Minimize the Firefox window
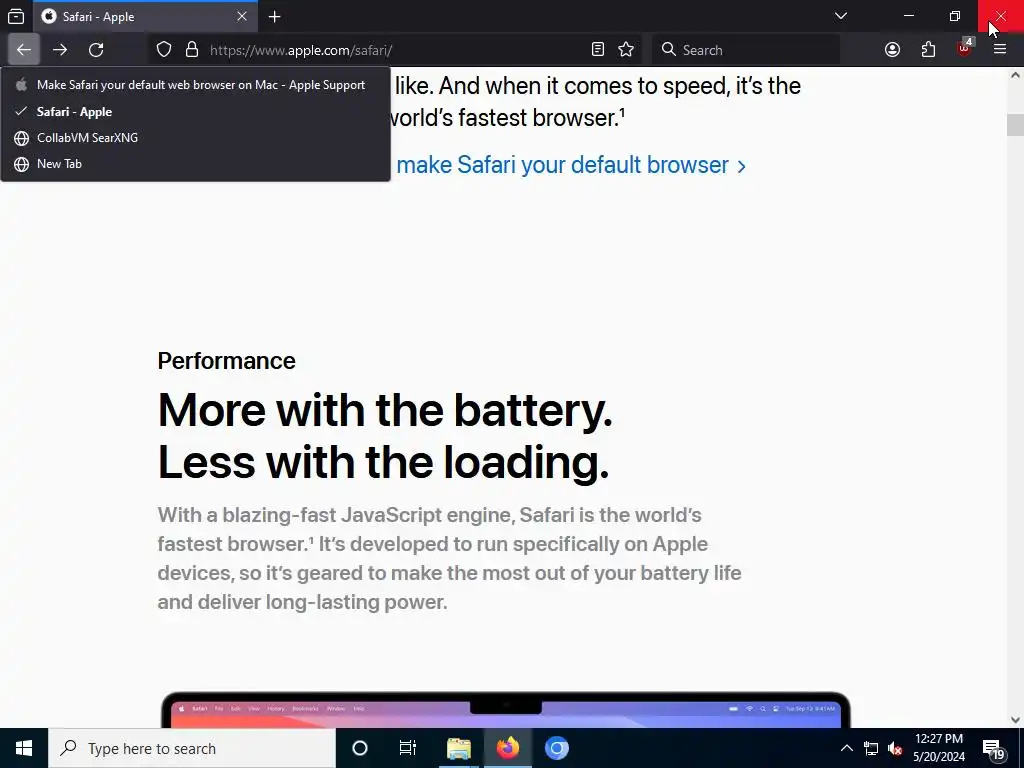1024x768 pixels. pos(909,16)
